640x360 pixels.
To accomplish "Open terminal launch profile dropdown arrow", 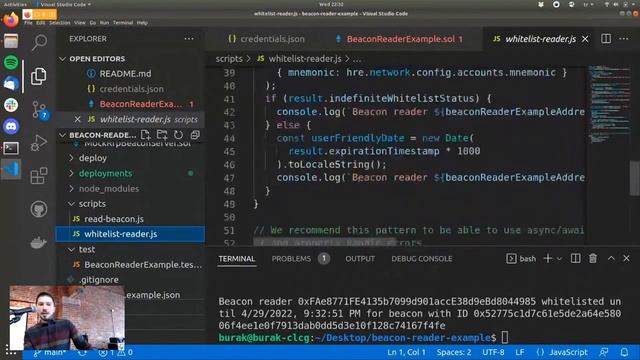I will click(x=559, y=259).
